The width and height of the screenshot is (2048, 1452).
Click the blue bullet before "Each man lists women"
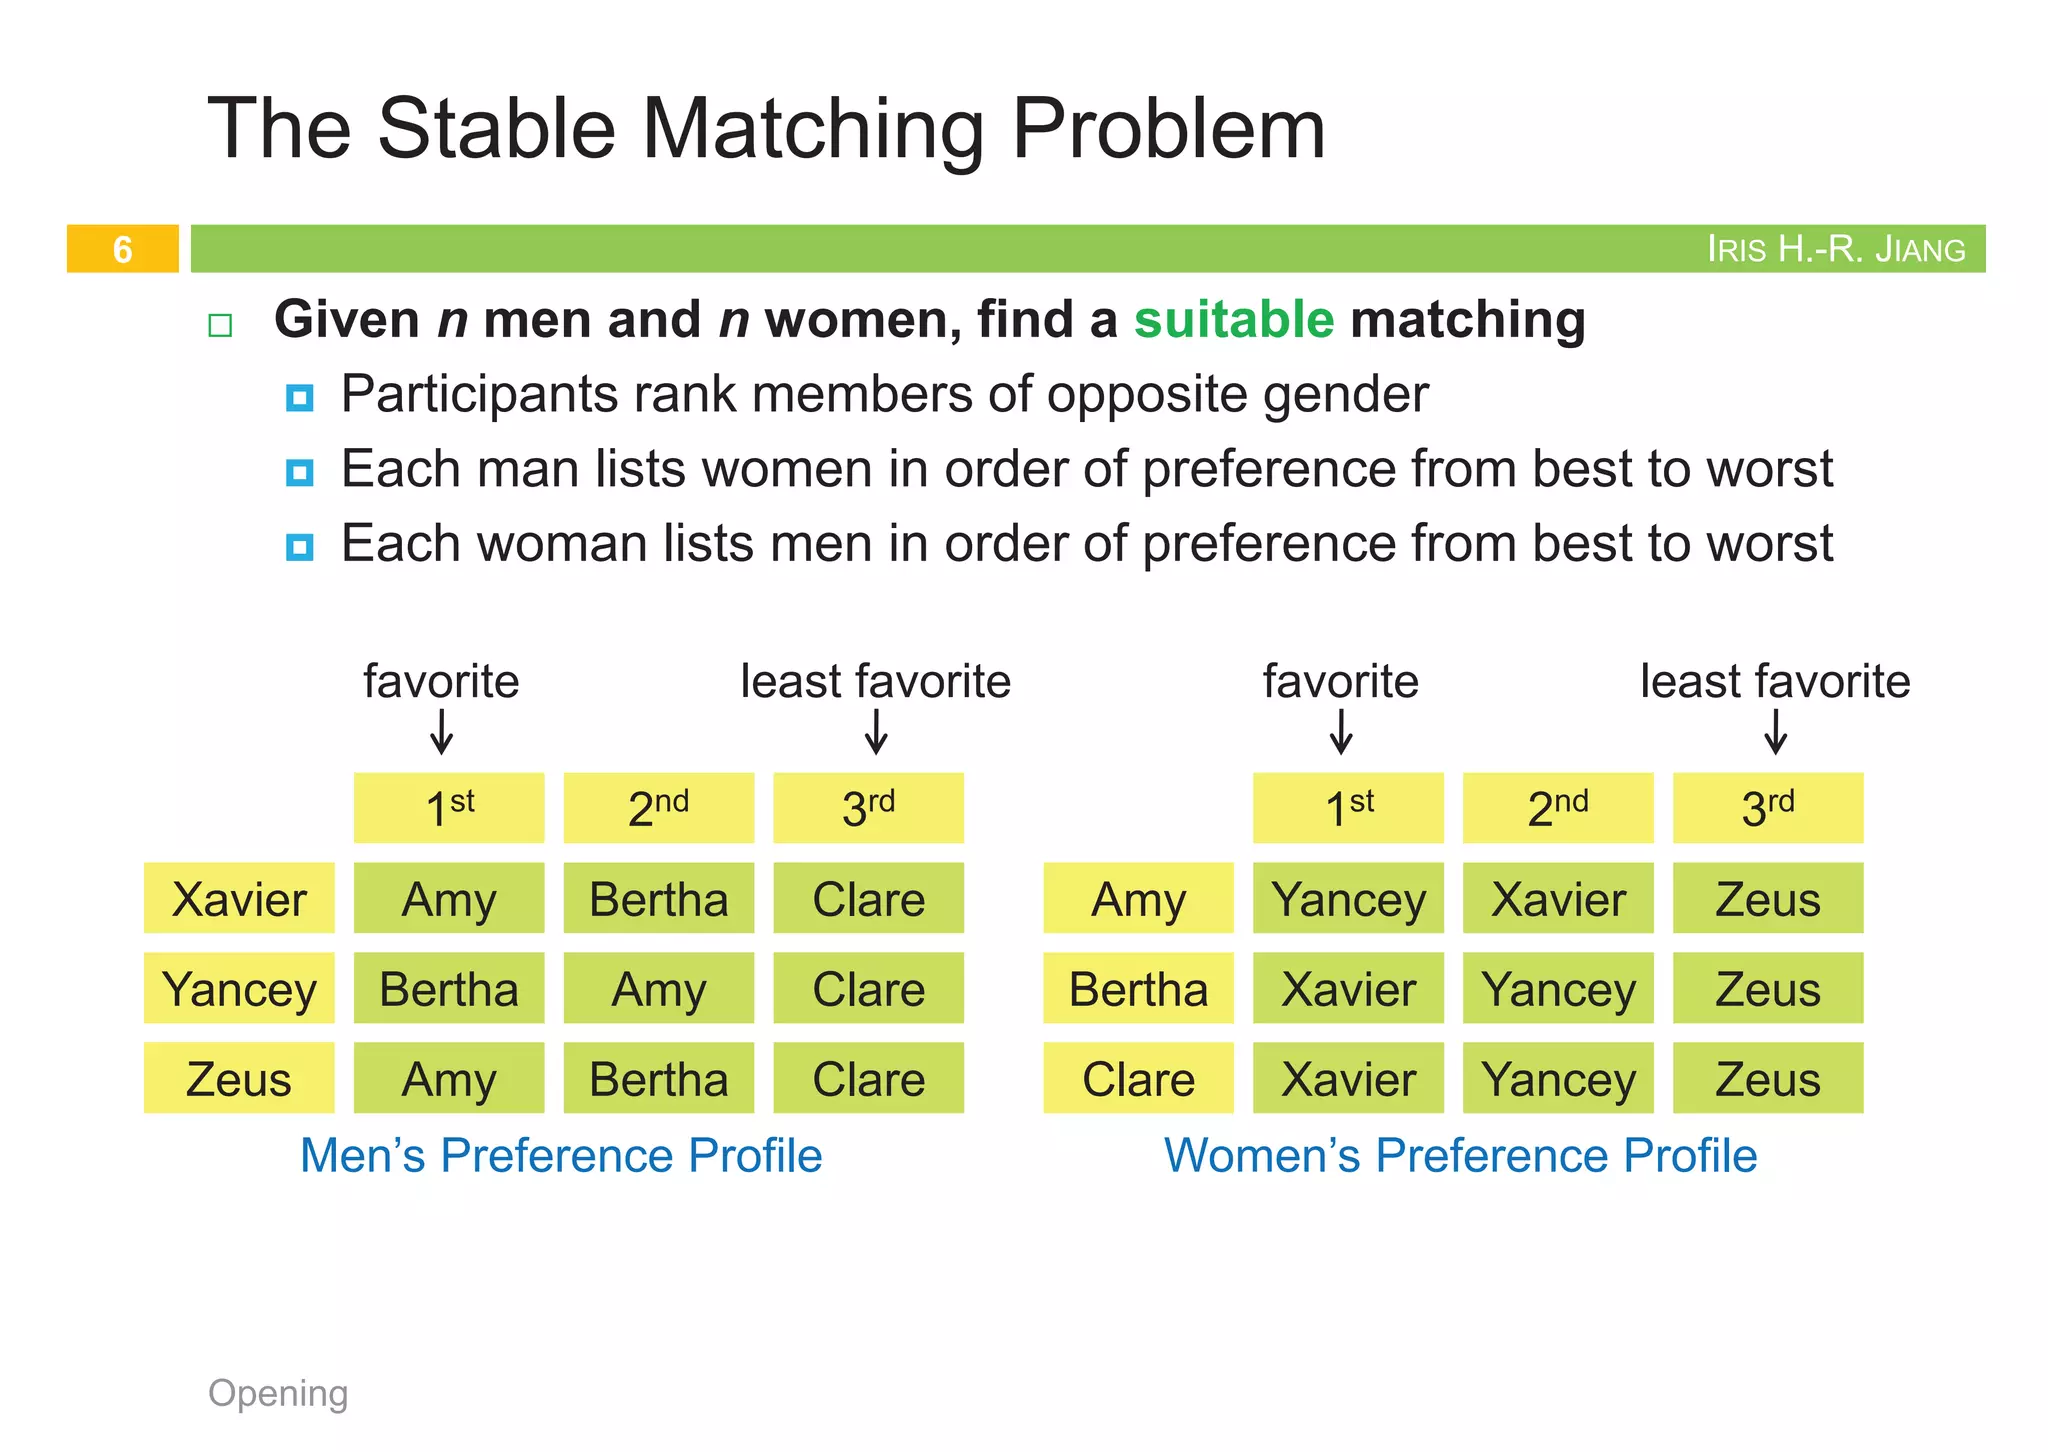tap(299, 472)
